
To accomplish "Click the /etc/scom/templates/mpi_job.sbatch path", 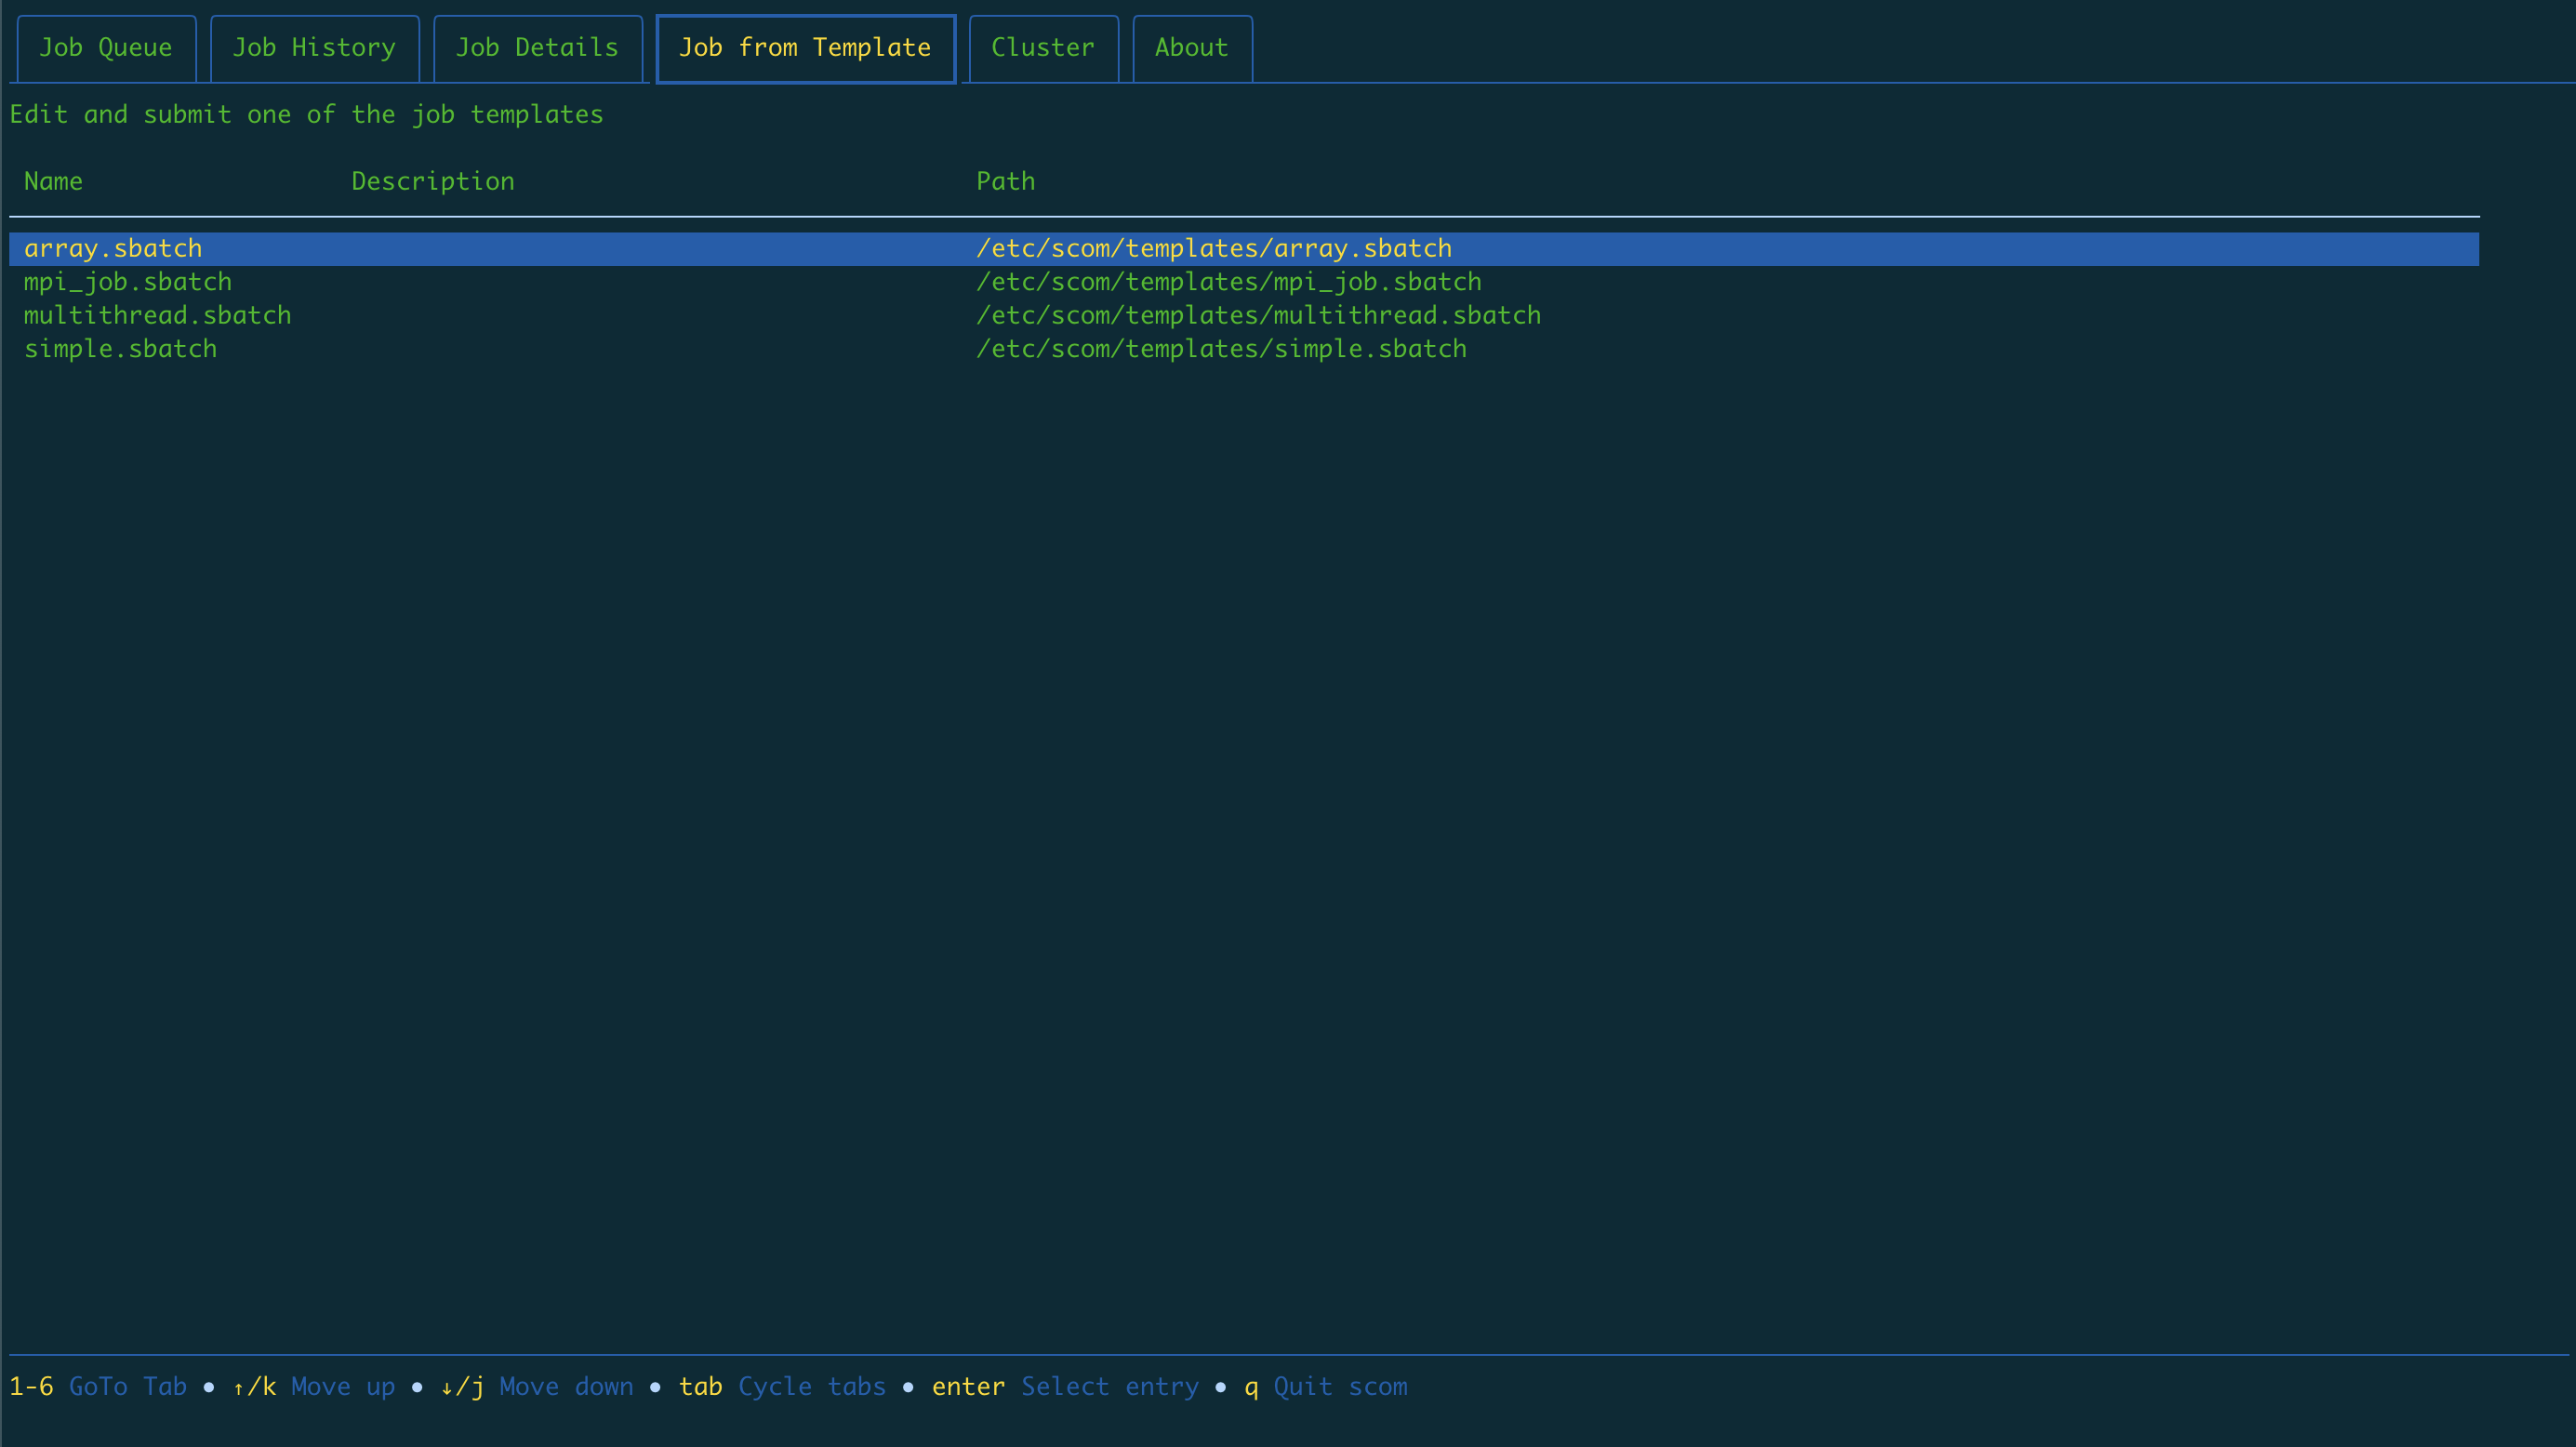I will pos(1228,282).
